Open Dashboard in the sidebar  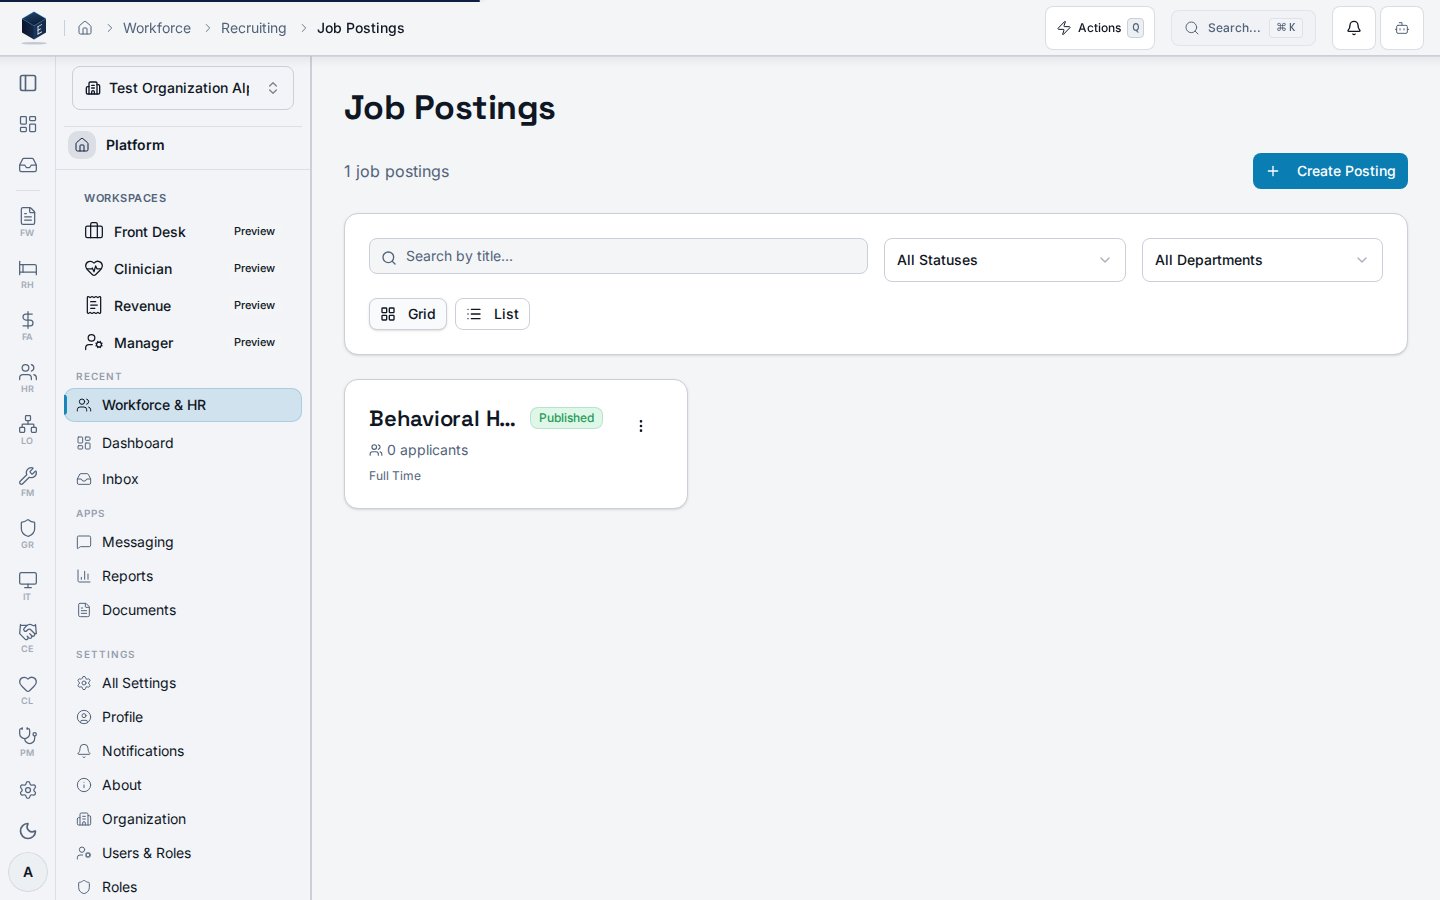pyautogui.click(x=183, y=443)
